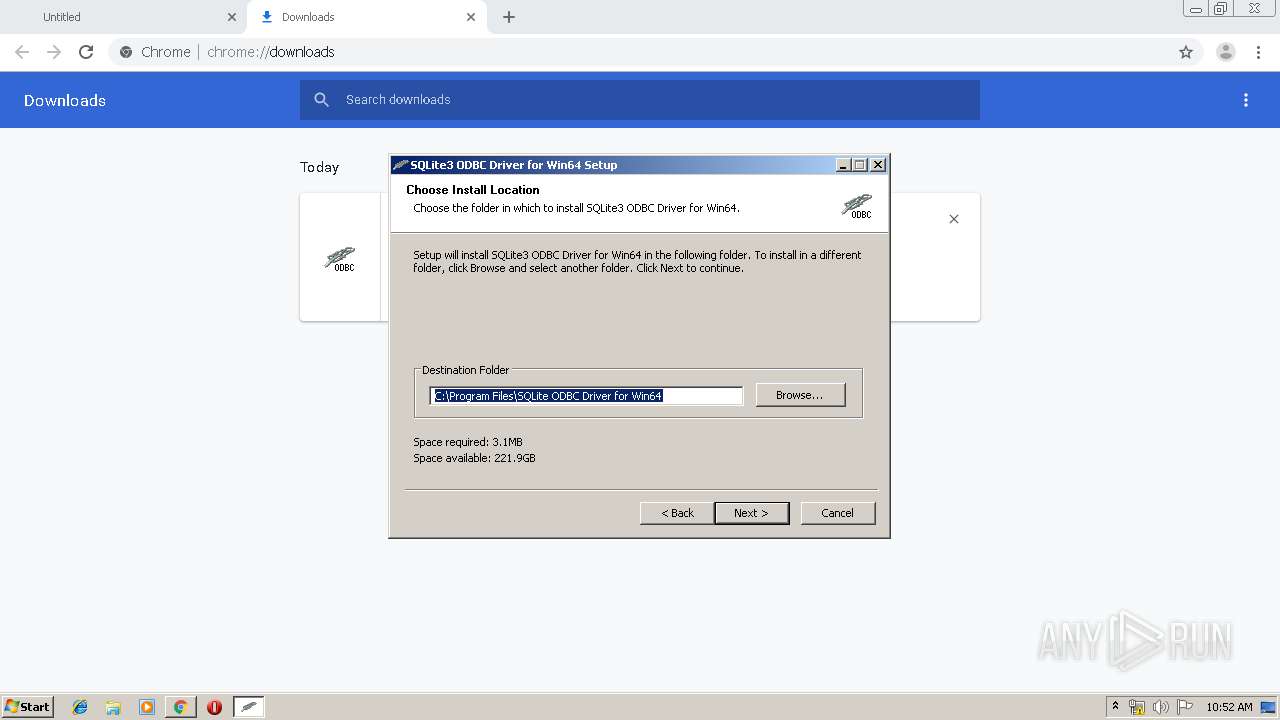Open a new Chrome tab

click(x=509, y=17)
